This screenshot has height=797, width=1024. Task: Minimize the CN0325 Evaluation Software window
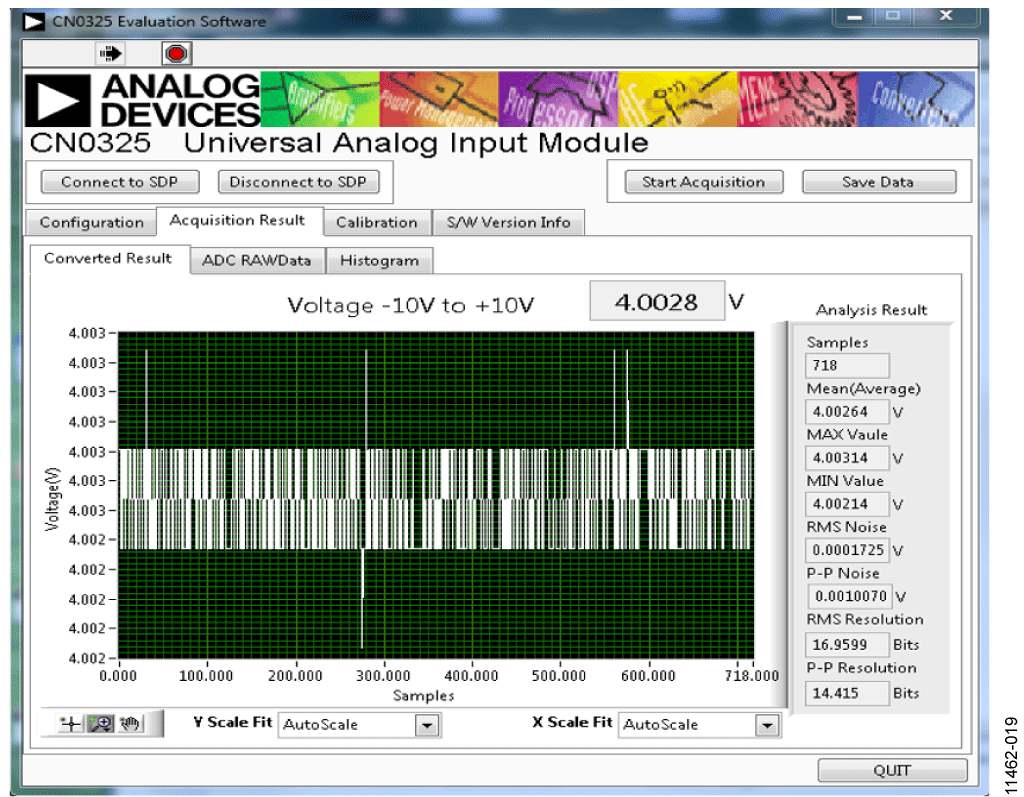(x=855, y=16)
